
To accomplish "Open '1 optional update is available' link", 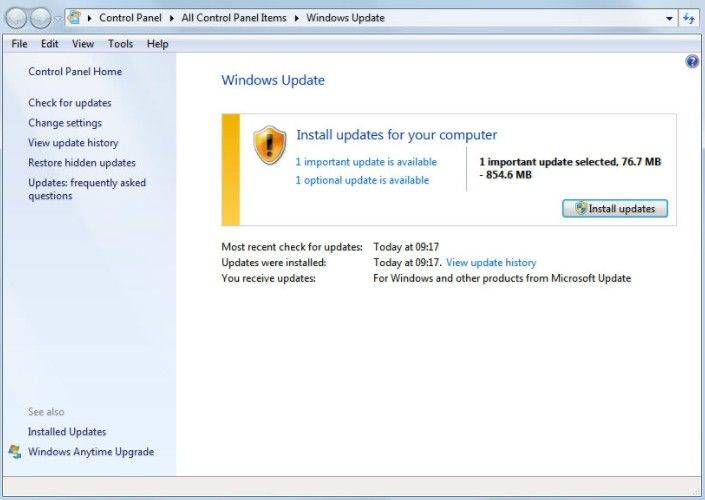I will 362,180.
